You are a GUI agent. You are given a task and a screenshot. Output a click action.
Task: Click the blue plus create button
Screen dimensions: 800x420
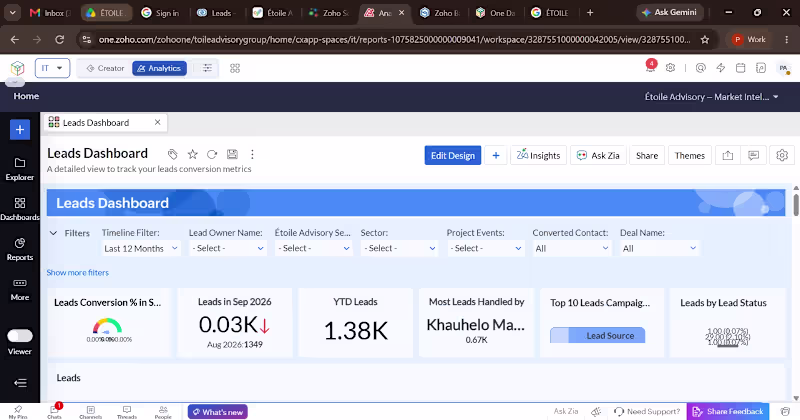click(x=20, y=130)
